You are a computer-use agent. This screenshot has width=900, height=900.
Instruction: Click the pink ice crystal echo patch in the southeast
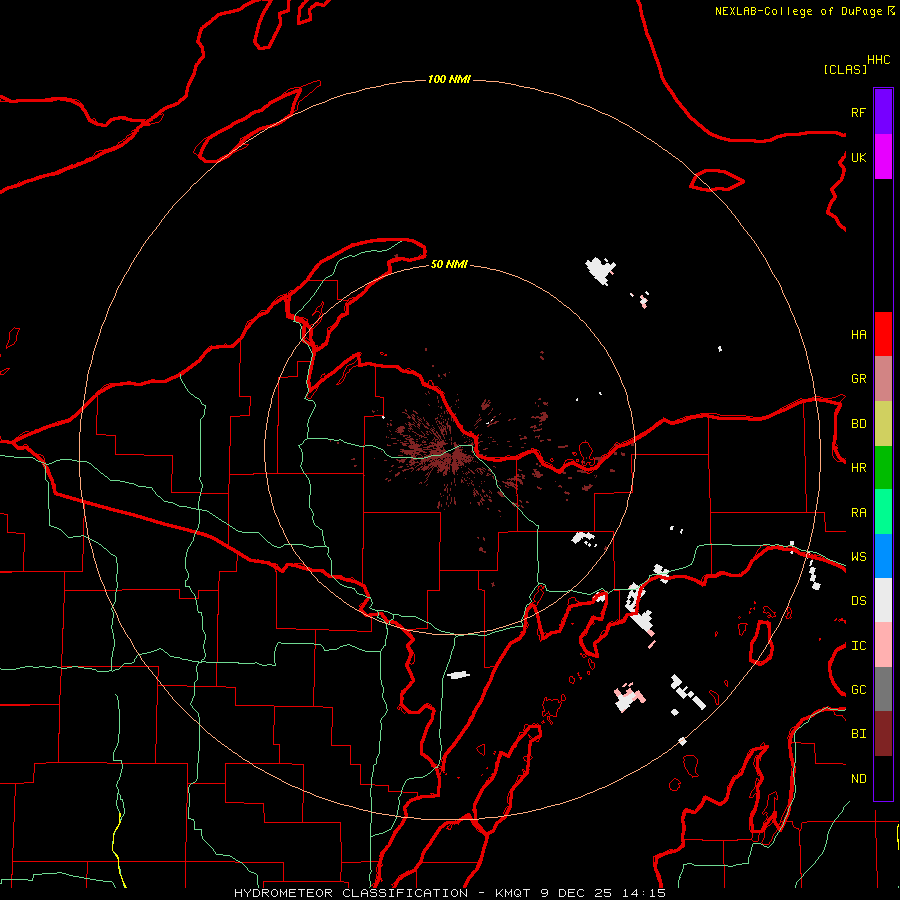pos(630,697)
